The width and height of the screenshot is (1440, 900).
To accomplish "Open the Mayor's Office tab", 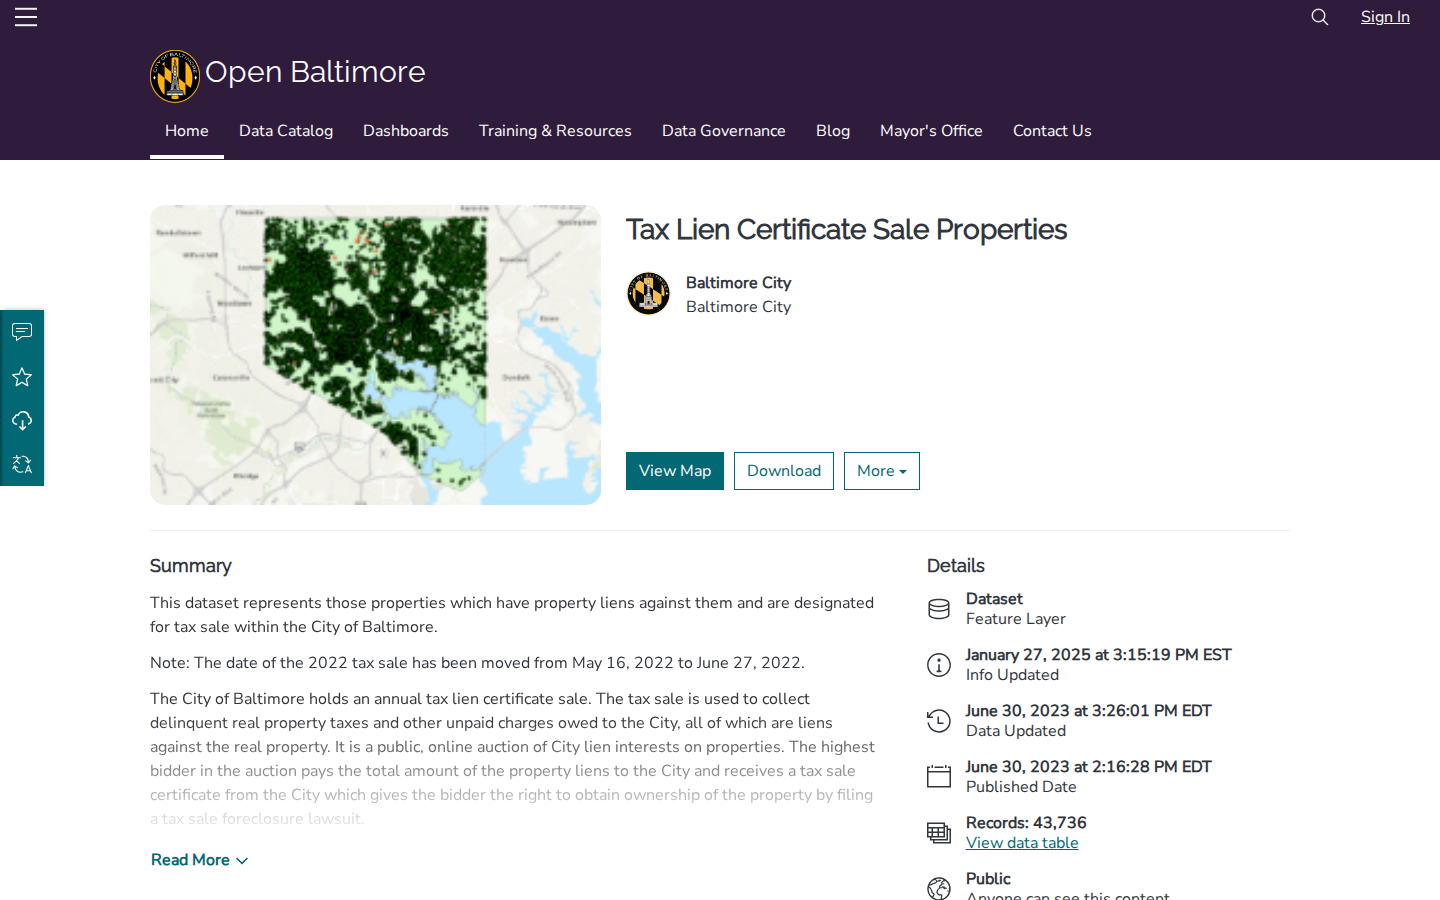I will click(931, 131).
